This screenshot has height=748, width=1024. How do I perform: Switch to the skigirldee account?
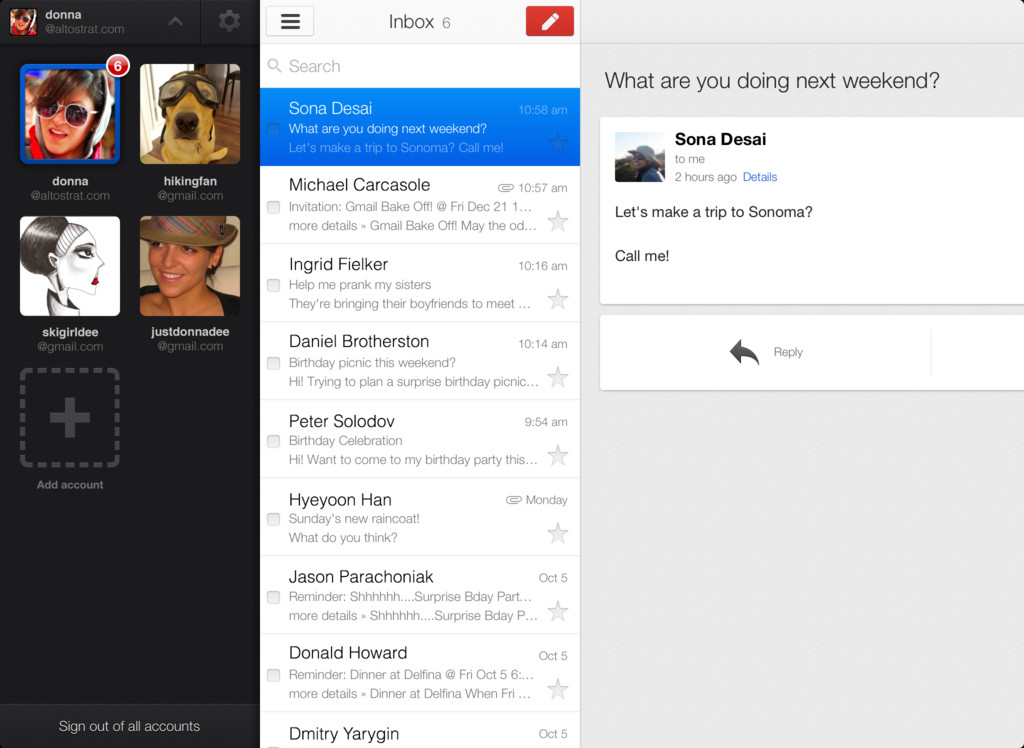coord(70,266)
